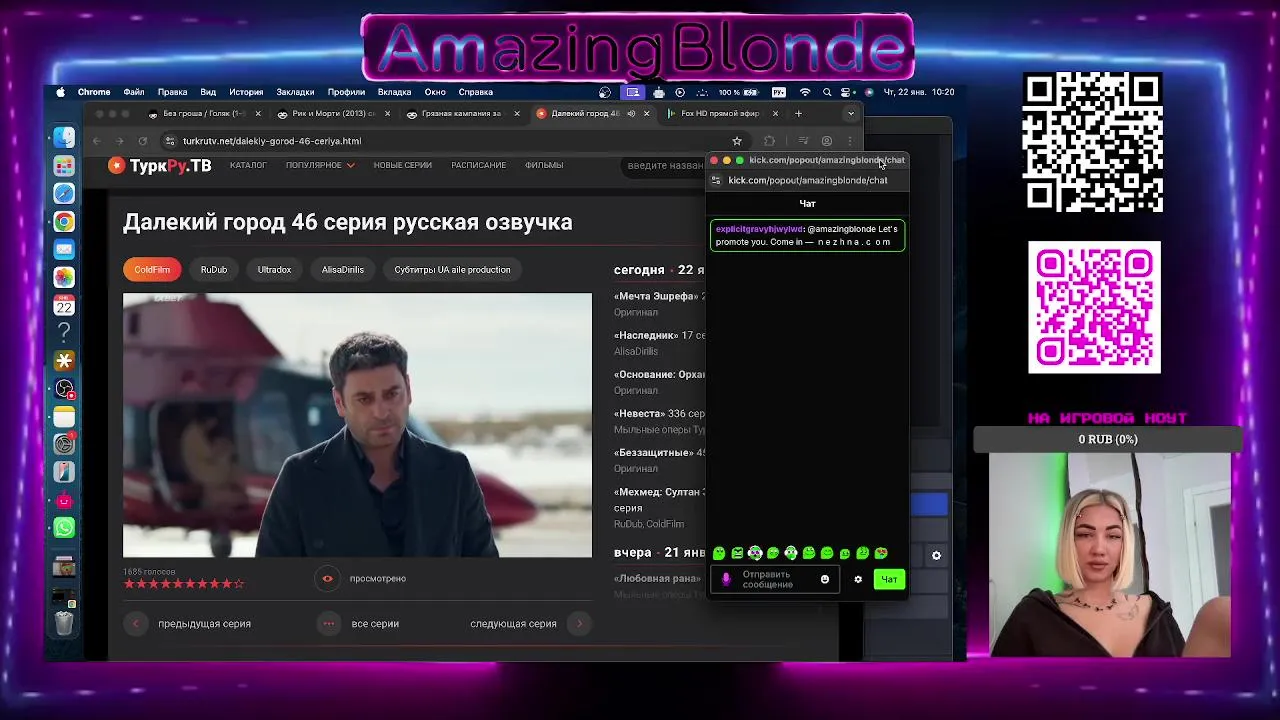
Task: Click КАТАЛОГ in site navigation
Action: pyautogui.click(x=248, y=165)
